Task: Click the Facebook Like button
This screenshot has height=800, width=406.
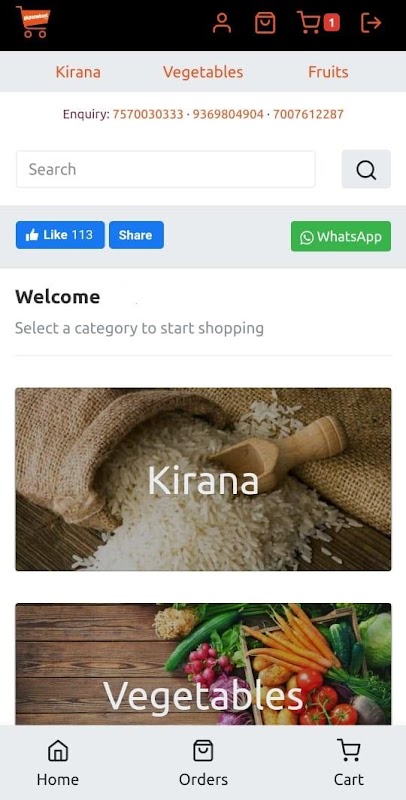Action: 60,235
